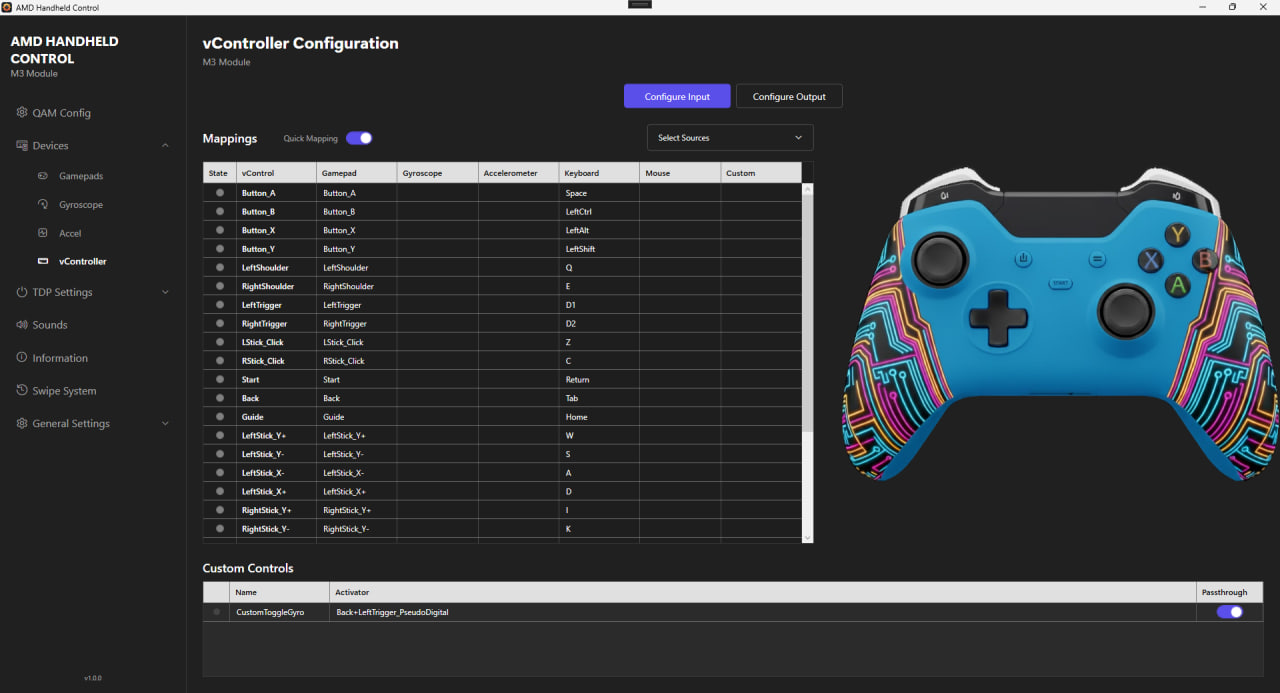Click the General Settings gear icon
This screenshot has height=693, width=1280.
click(22, 424)
